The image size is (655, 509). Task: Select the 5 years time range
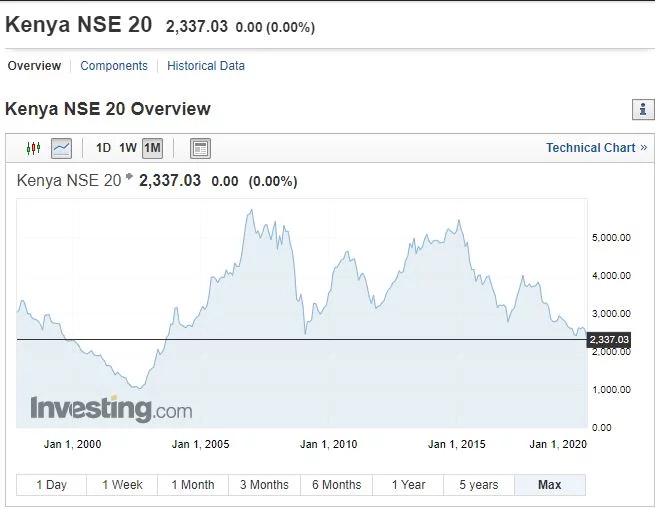[x=479, y=485]
